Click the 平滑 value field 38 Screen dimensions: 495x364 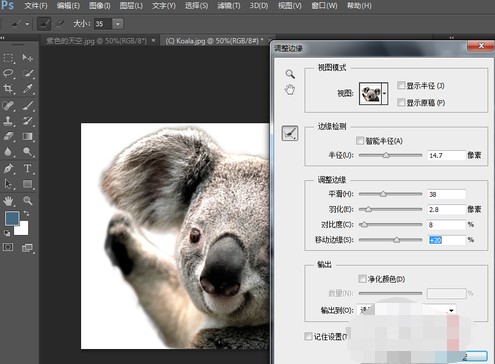click(x=446, y=194)
